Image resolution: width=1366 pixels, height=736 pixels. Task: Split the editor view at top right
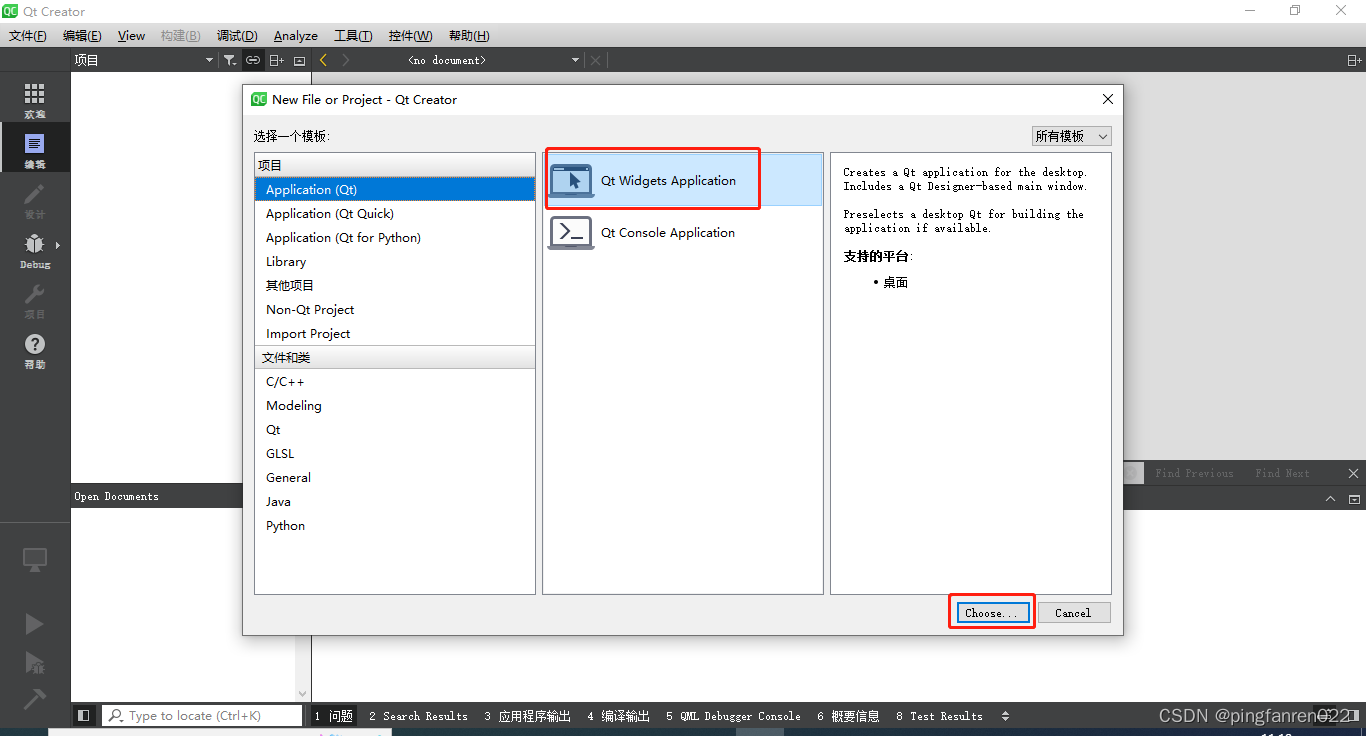click(1354, 60)
